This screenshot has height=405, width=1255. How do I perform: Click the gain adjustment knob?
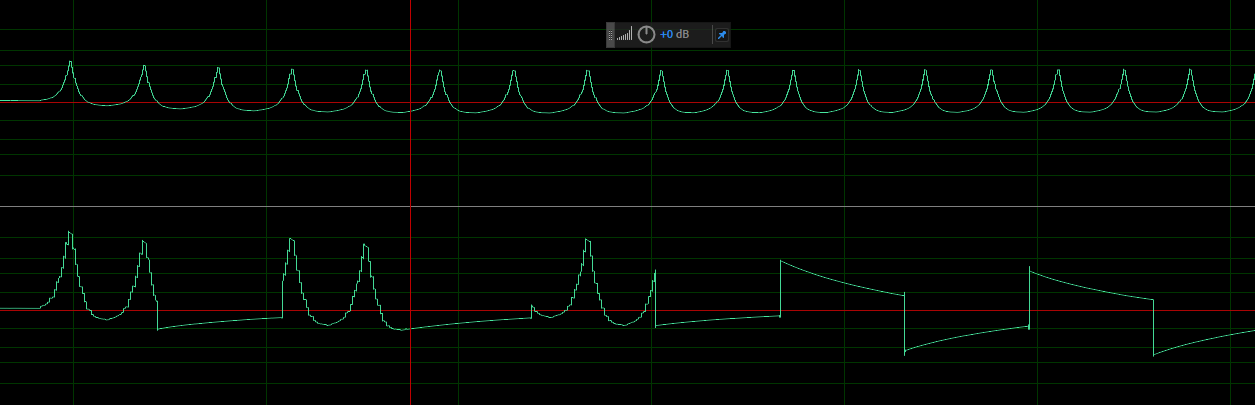(646, 35)
